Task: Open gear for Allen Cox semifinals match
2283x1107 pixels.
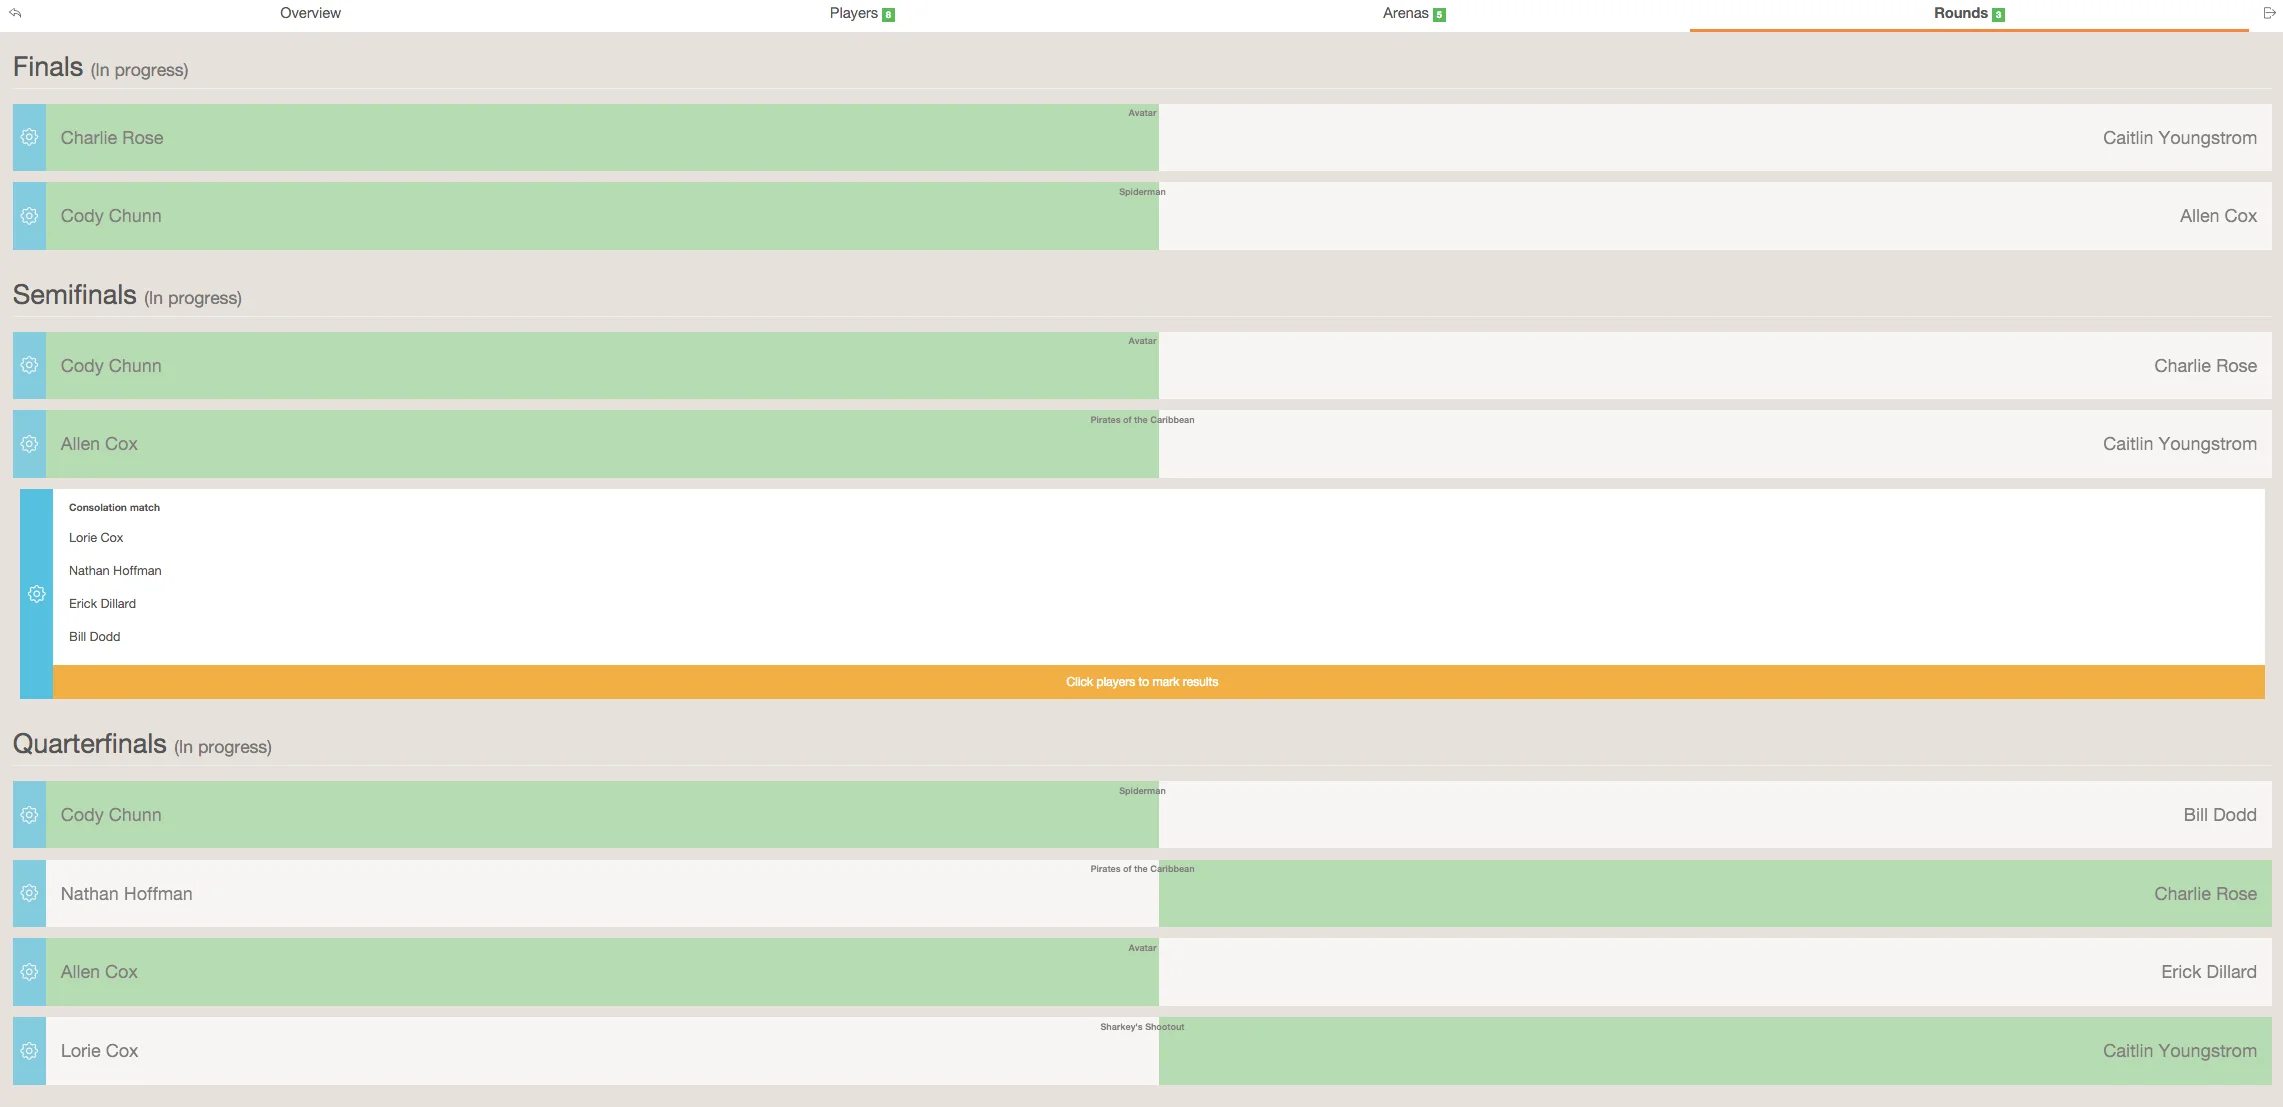Action: [29, 444]
